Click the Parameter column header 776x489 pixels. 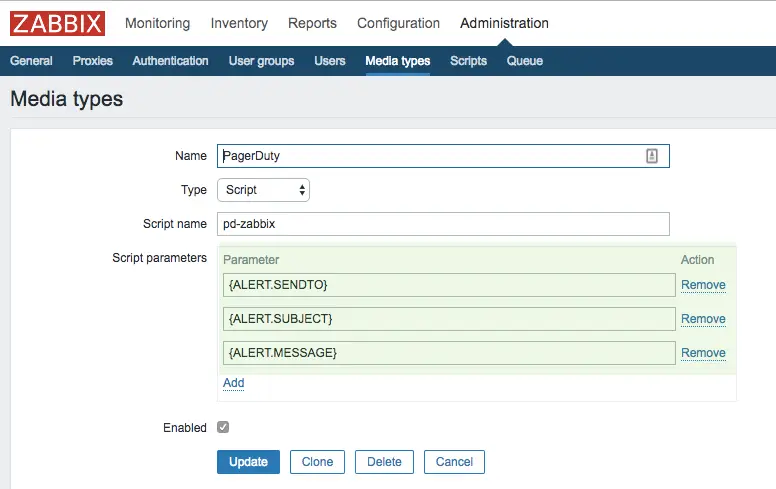pos(251,260)
